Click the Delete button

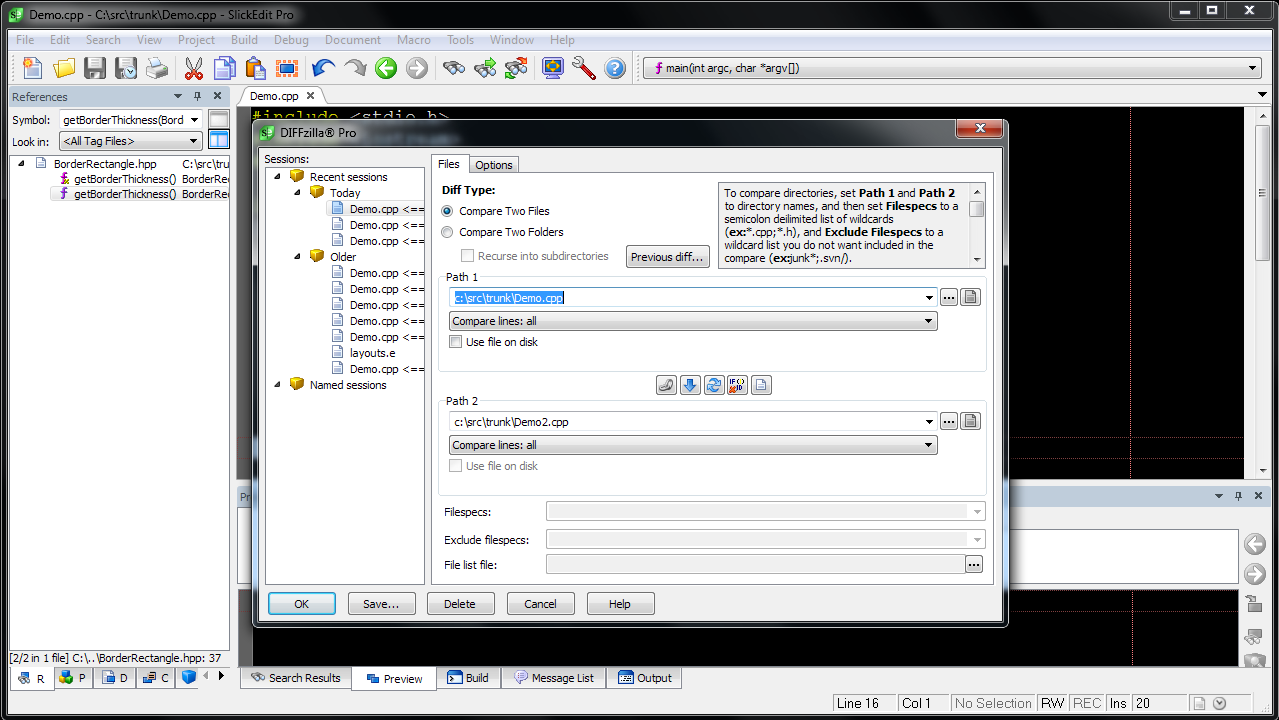460,604
